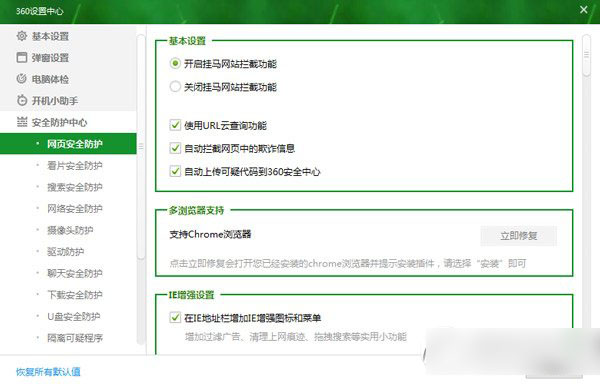Select U盘安全防护 sub-item
Image resolution: width=600 pixels, height=385 pixels.
click(68, 316)
